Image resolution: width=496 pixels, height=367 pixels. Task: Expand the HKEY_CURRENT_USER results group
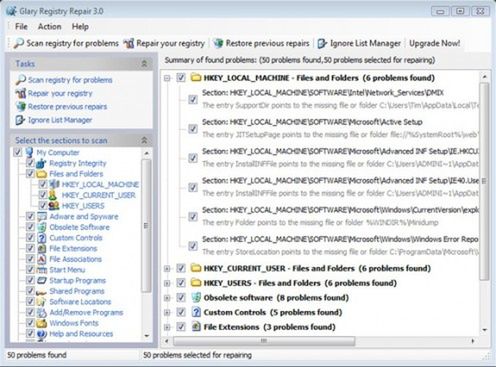coord(167,268)
